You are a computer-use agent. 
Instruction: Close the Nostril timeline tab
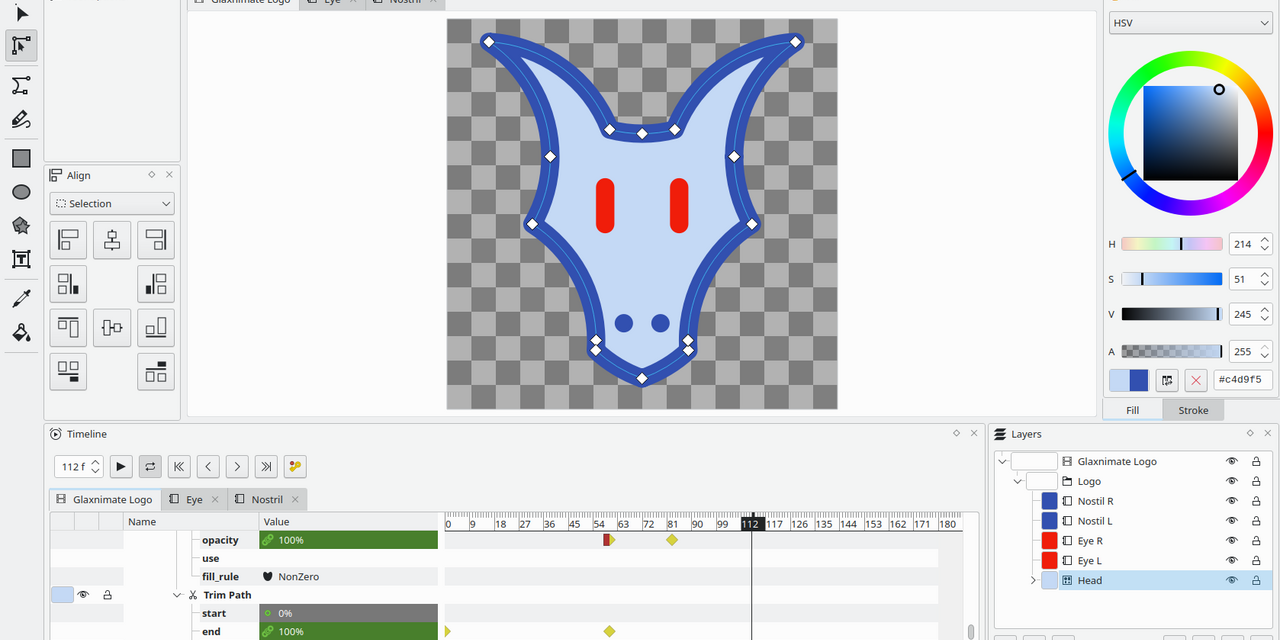click(295, 499)
